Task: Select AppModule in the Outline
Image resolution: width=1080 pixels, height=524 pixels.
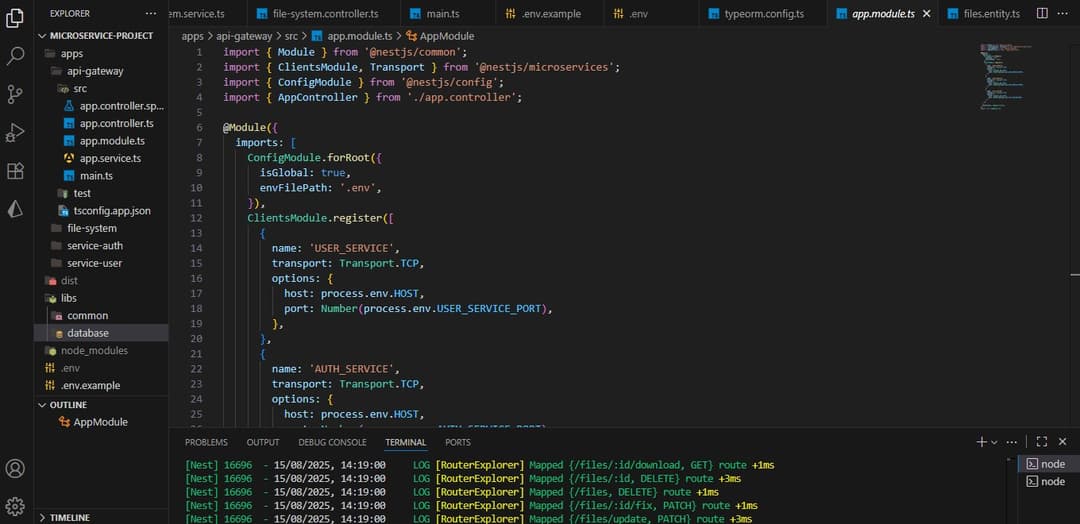Action: point(101,422)
